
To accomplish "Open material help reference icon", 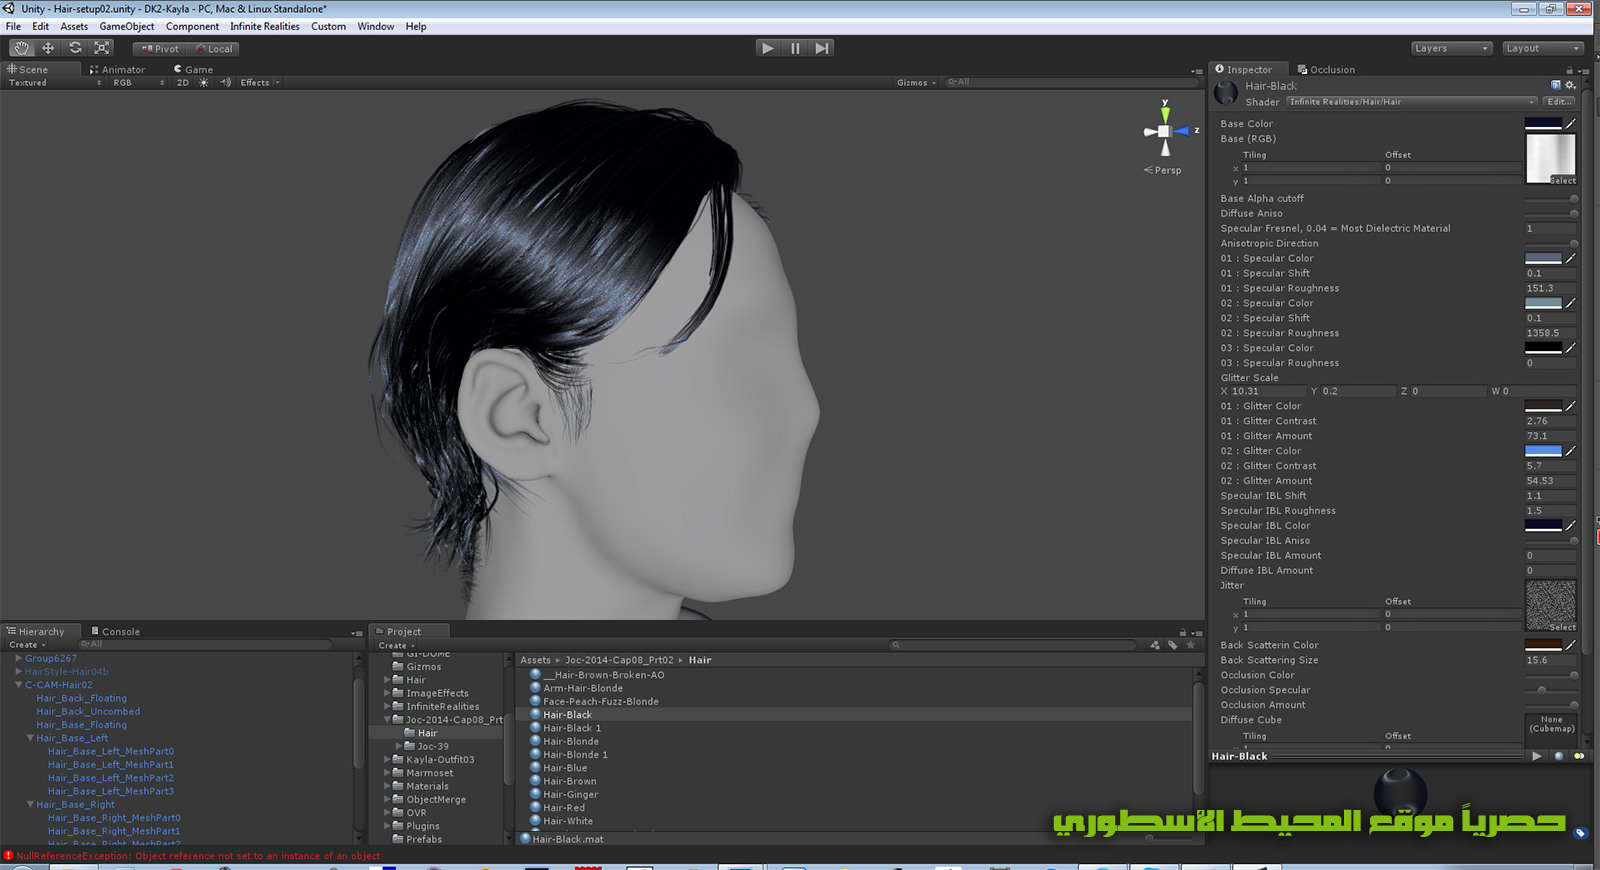I will [x=1555, y=85].
